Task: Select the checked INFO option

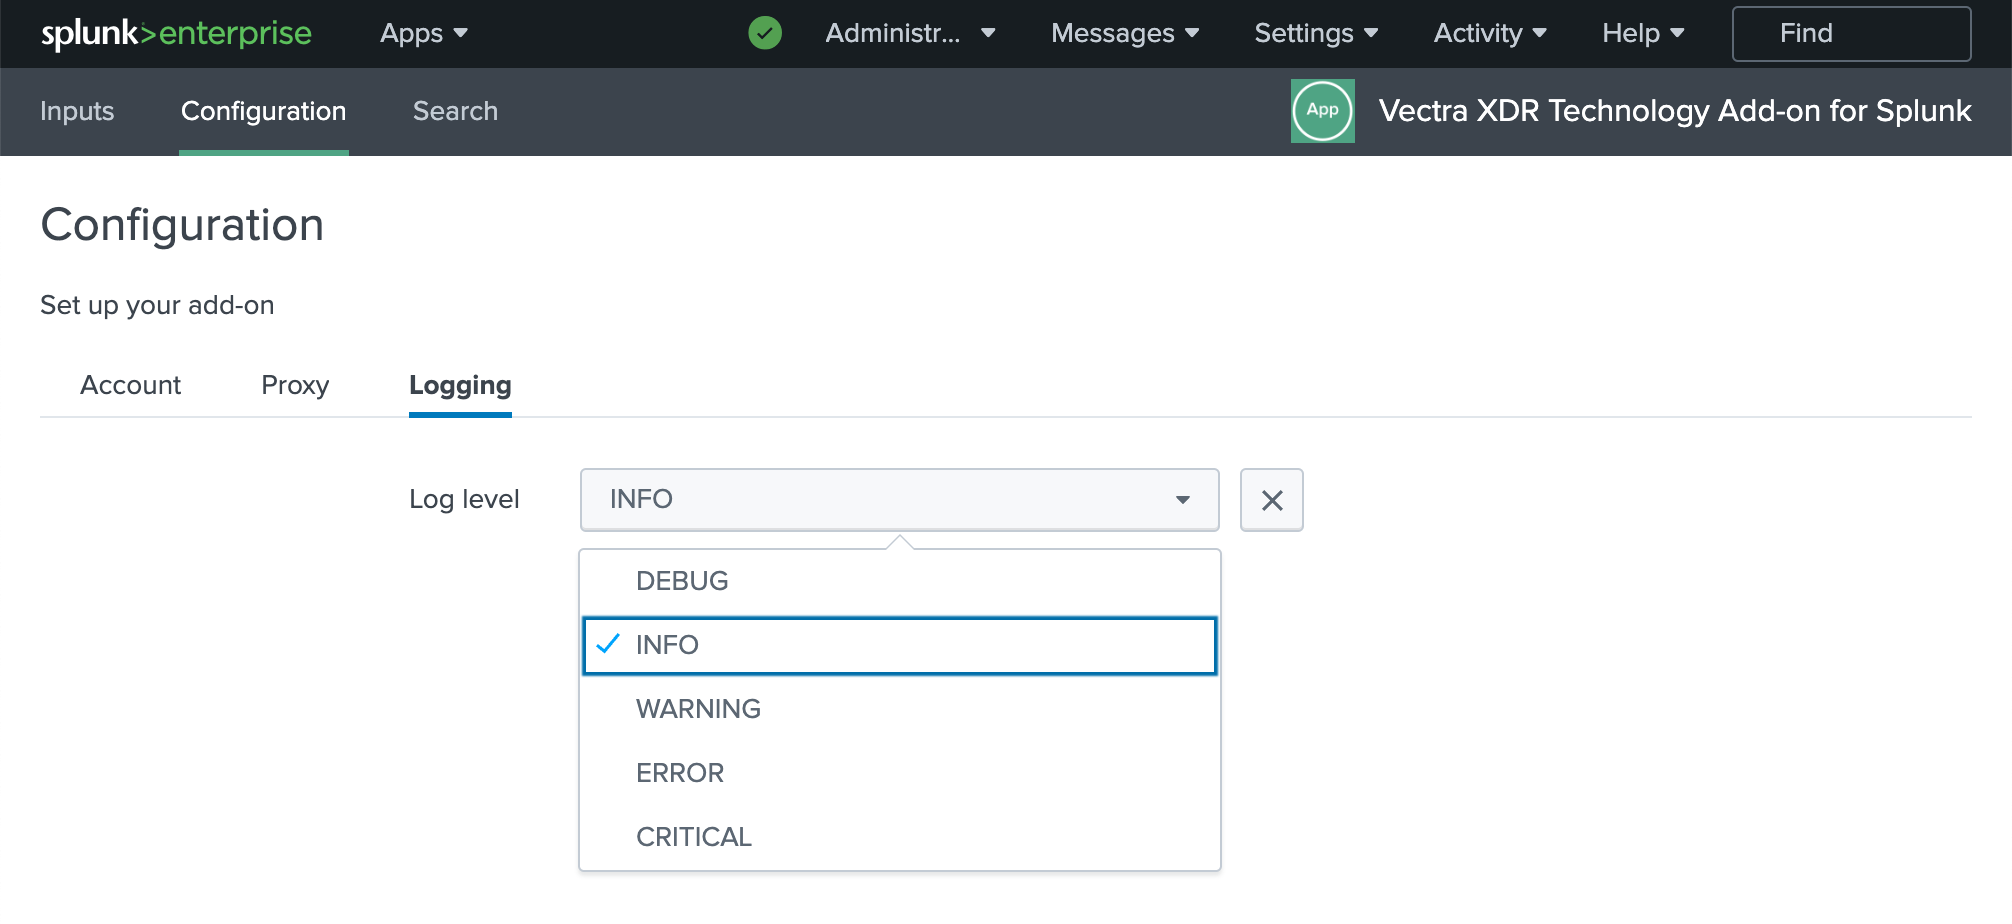Action: (x=668, y=645)
